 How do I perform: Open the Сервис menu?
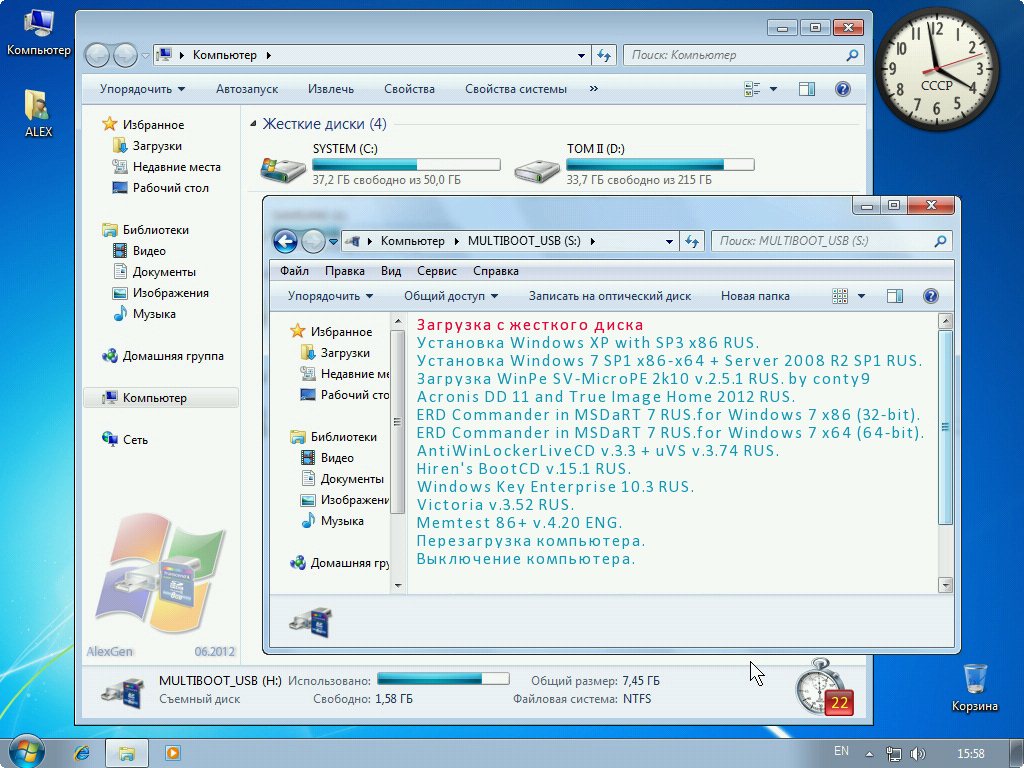(x=436, y=271)
